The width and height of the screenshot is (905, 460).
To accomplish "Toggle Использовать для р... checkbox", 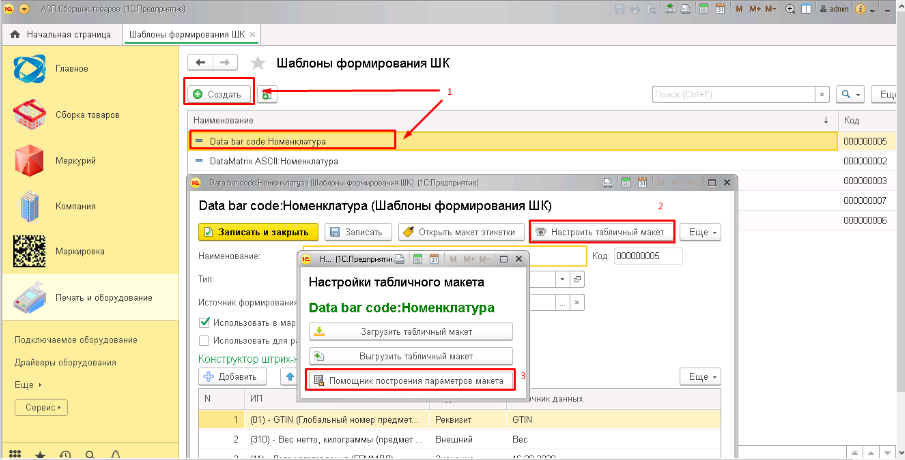I will (x=204, y=341).
